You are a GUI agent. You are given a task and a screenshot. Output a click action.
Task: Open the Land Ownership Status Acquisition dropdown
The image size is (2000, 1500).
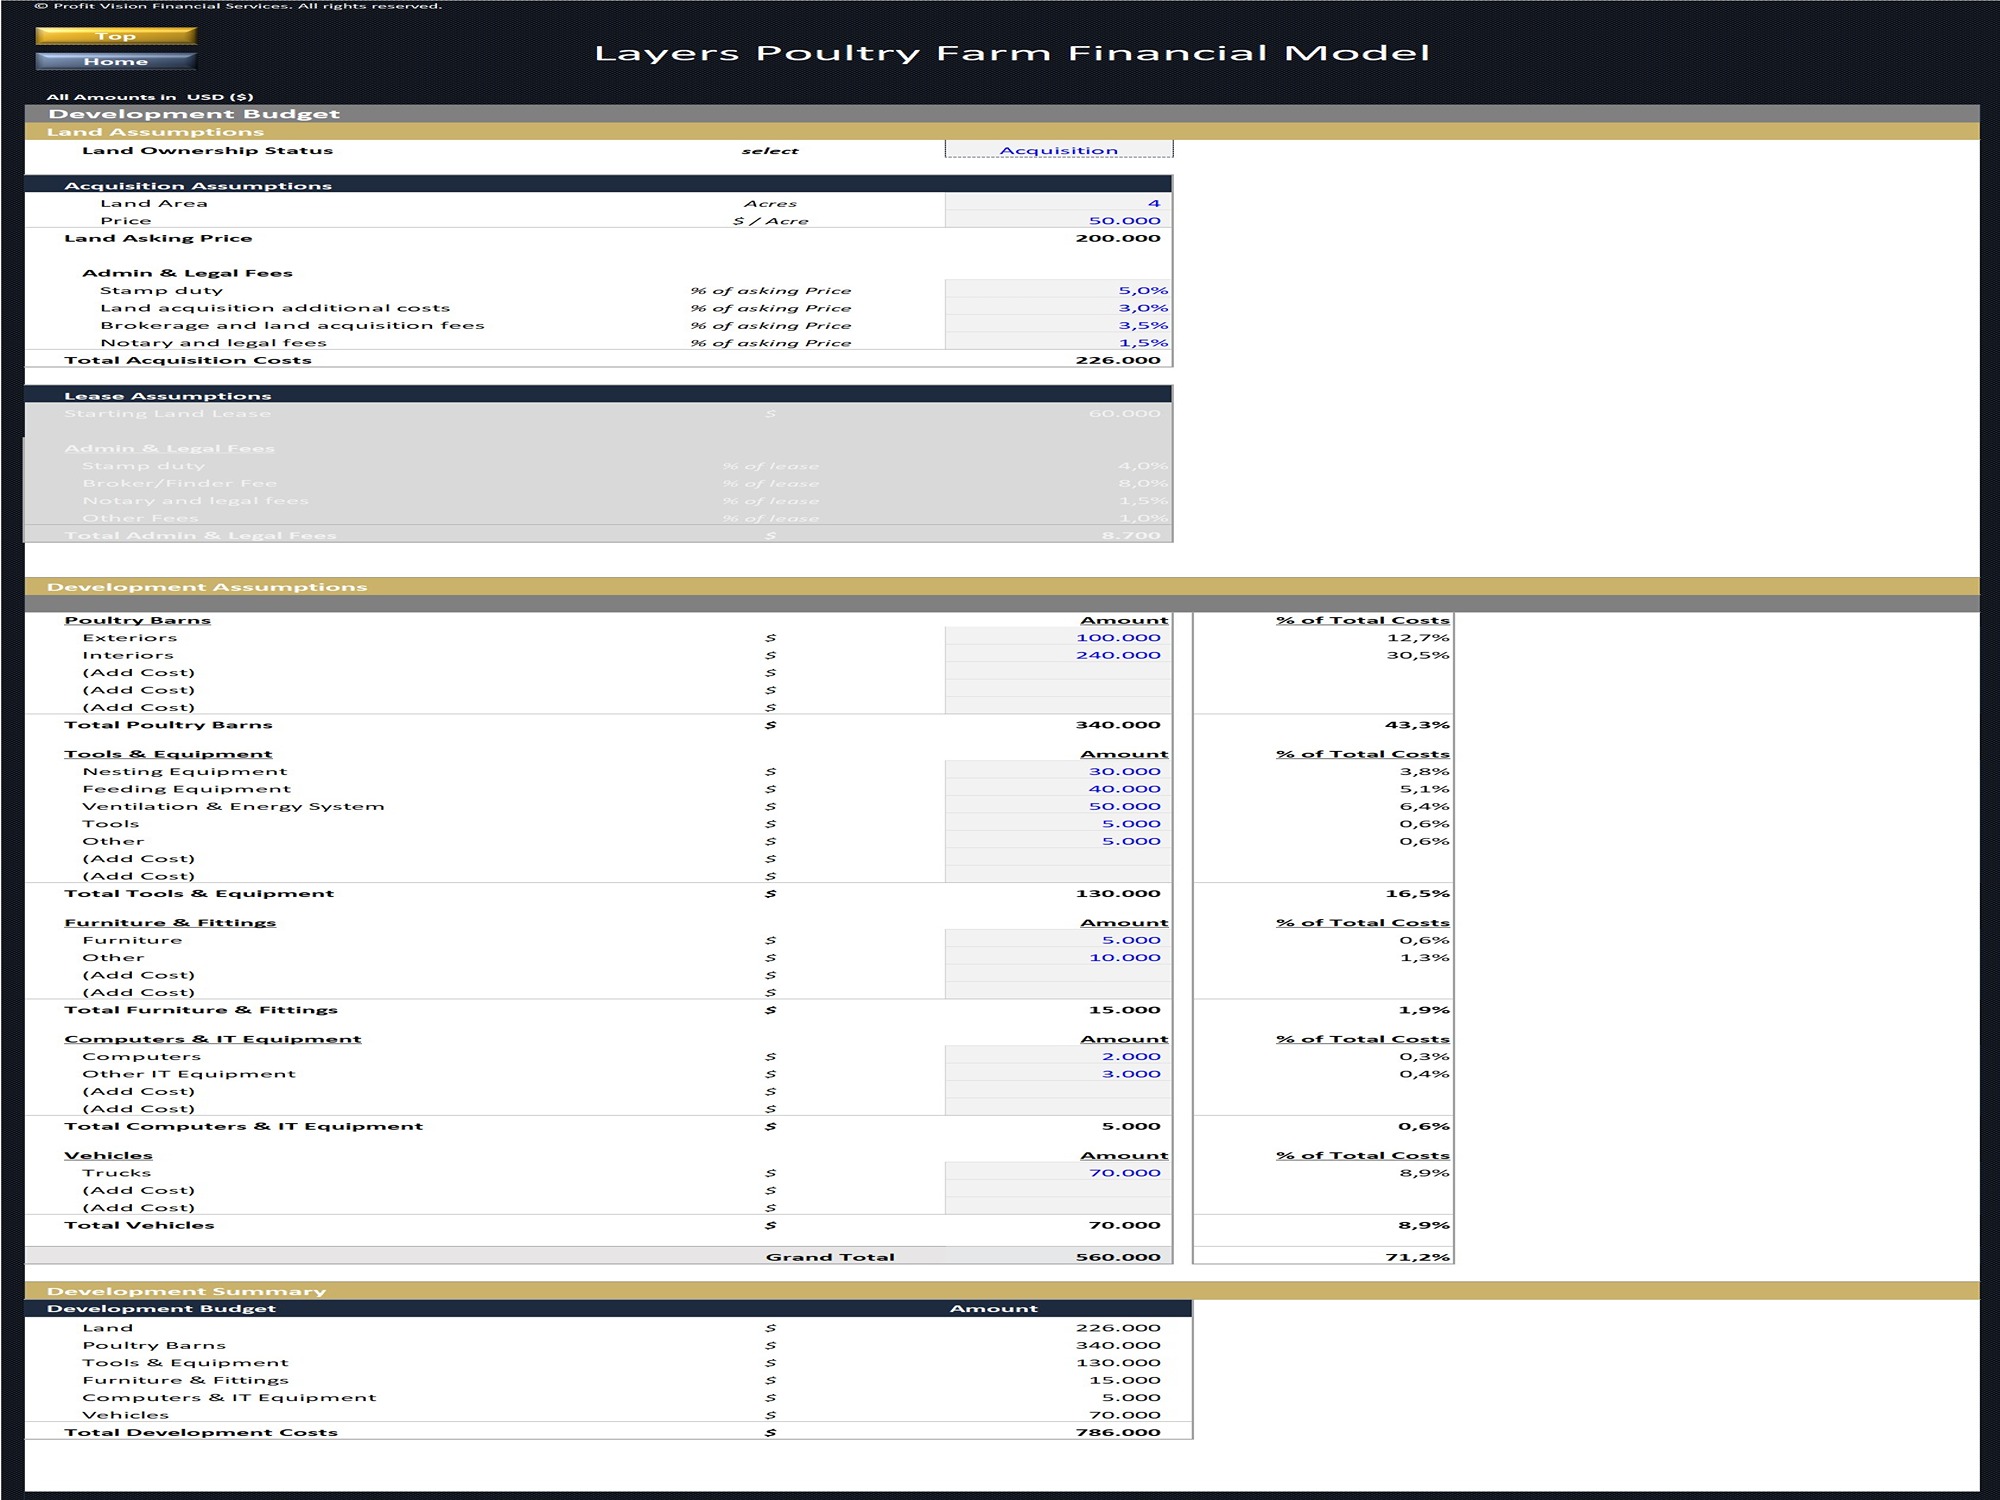1058,150
